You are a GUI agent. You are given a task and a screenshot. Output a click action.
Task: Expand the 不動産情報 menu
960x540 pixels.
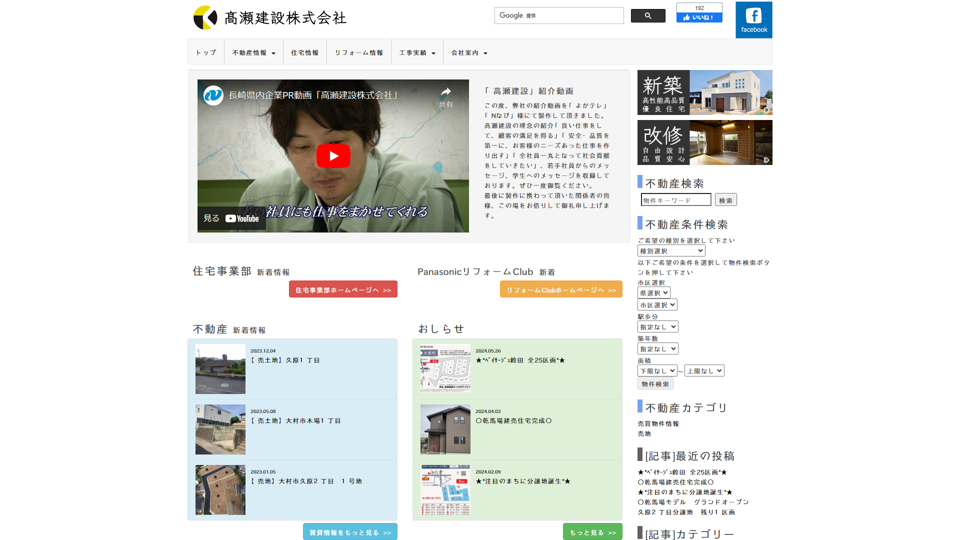253,53
